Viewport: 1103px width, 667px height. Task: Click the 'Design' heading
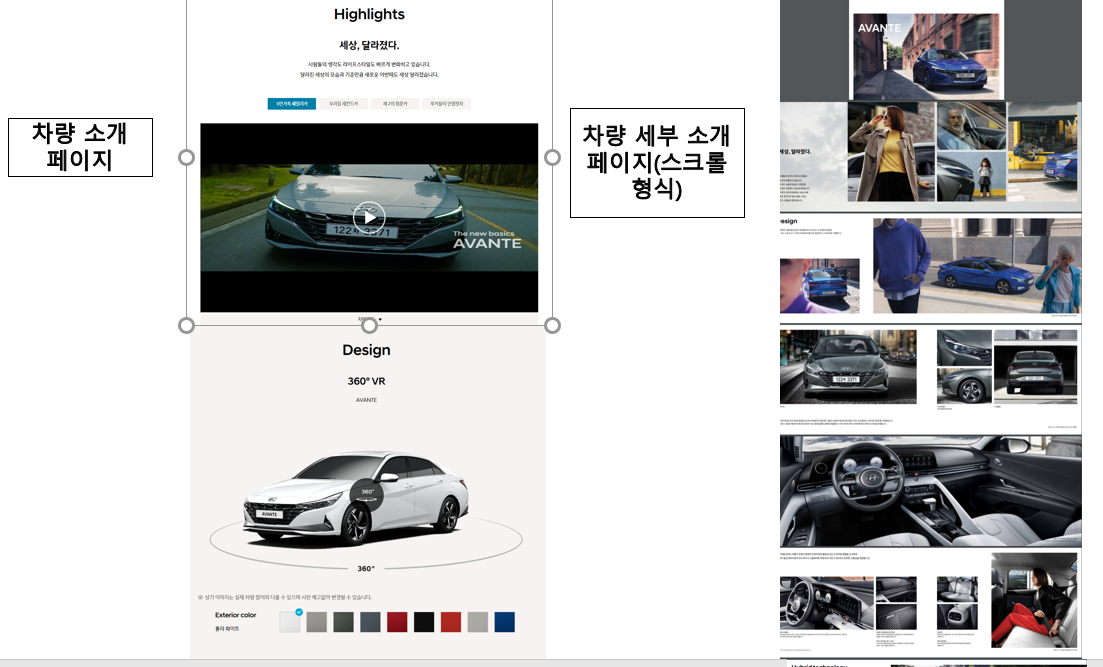click(x=366, y=350)
